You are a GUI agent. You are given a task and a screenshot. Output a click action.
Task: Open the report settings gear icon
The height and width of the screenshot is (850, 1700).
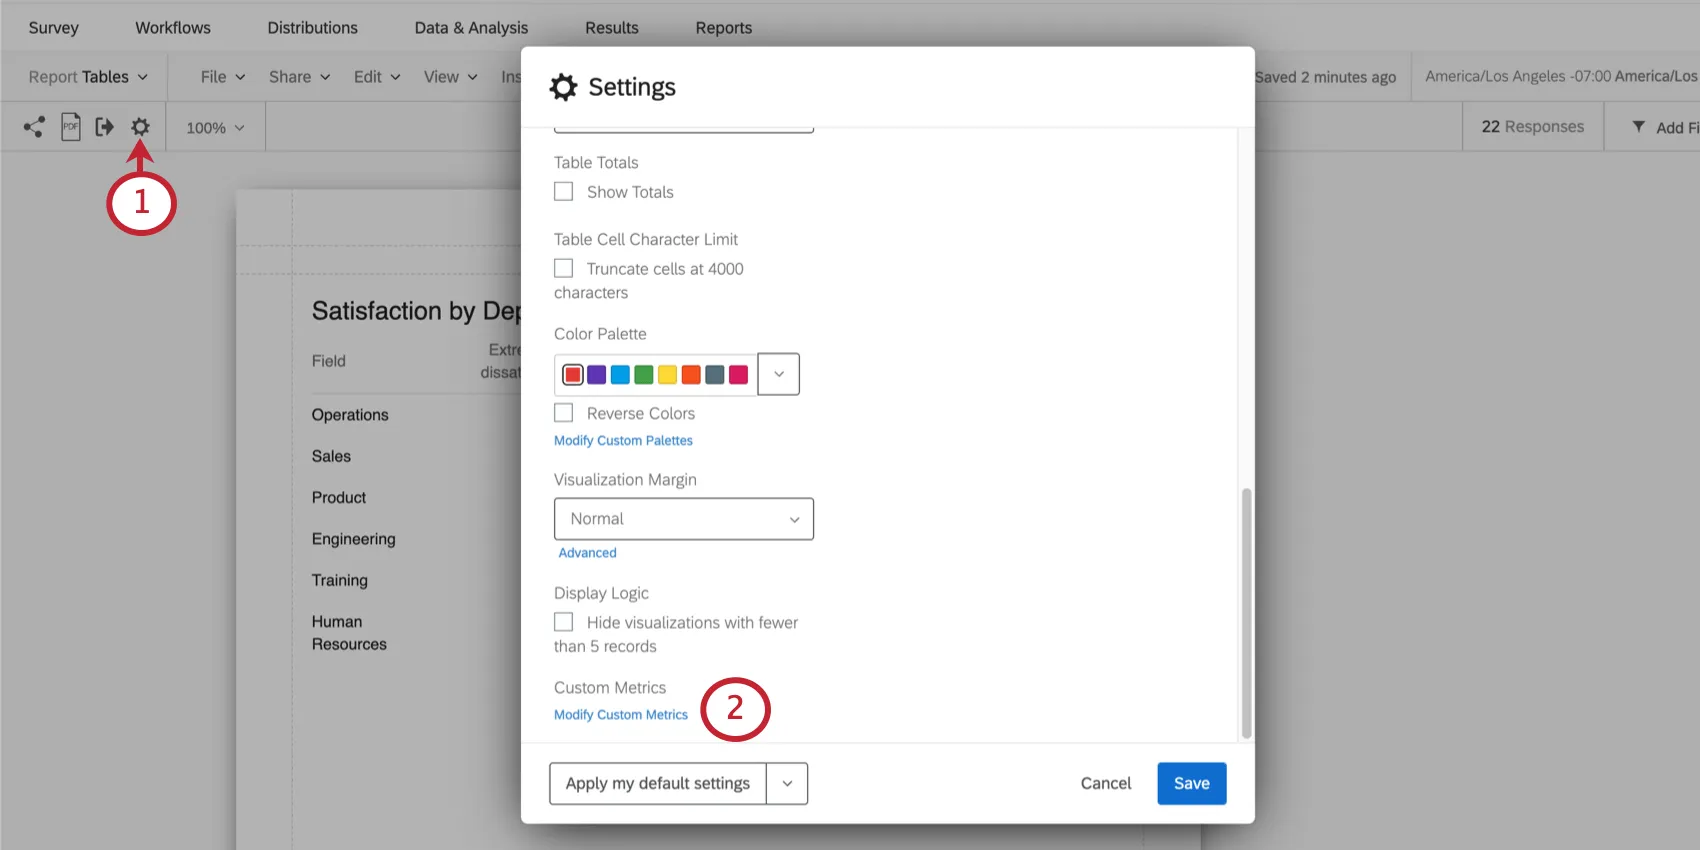[x=140, y=127]
